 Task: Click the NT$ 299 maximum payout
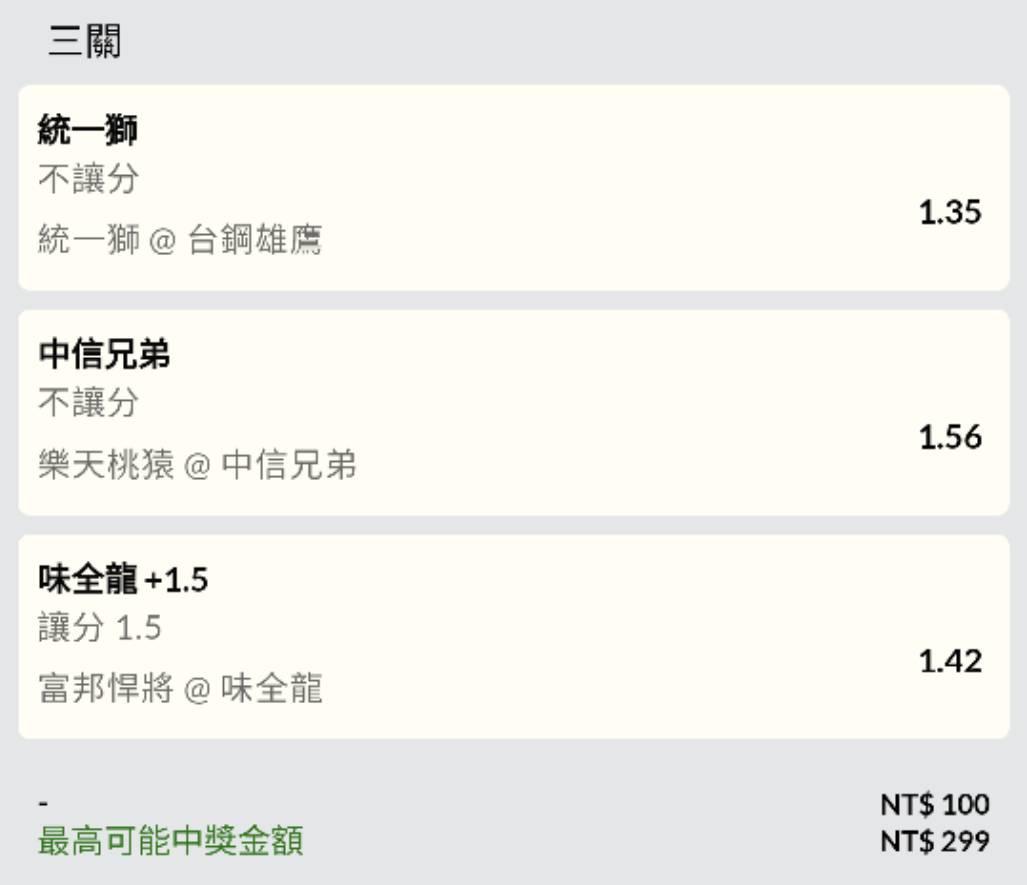click(x=935, y=842)
